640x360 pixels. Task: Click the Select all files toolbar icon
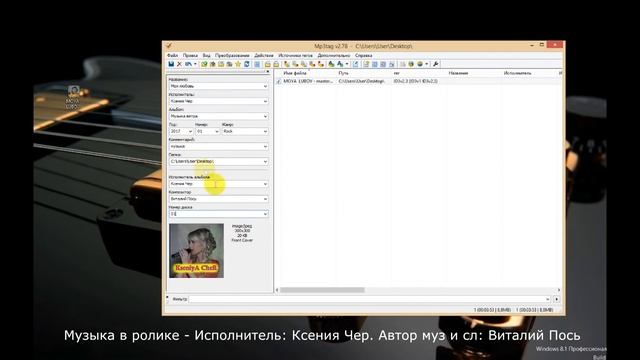(257, 64)
